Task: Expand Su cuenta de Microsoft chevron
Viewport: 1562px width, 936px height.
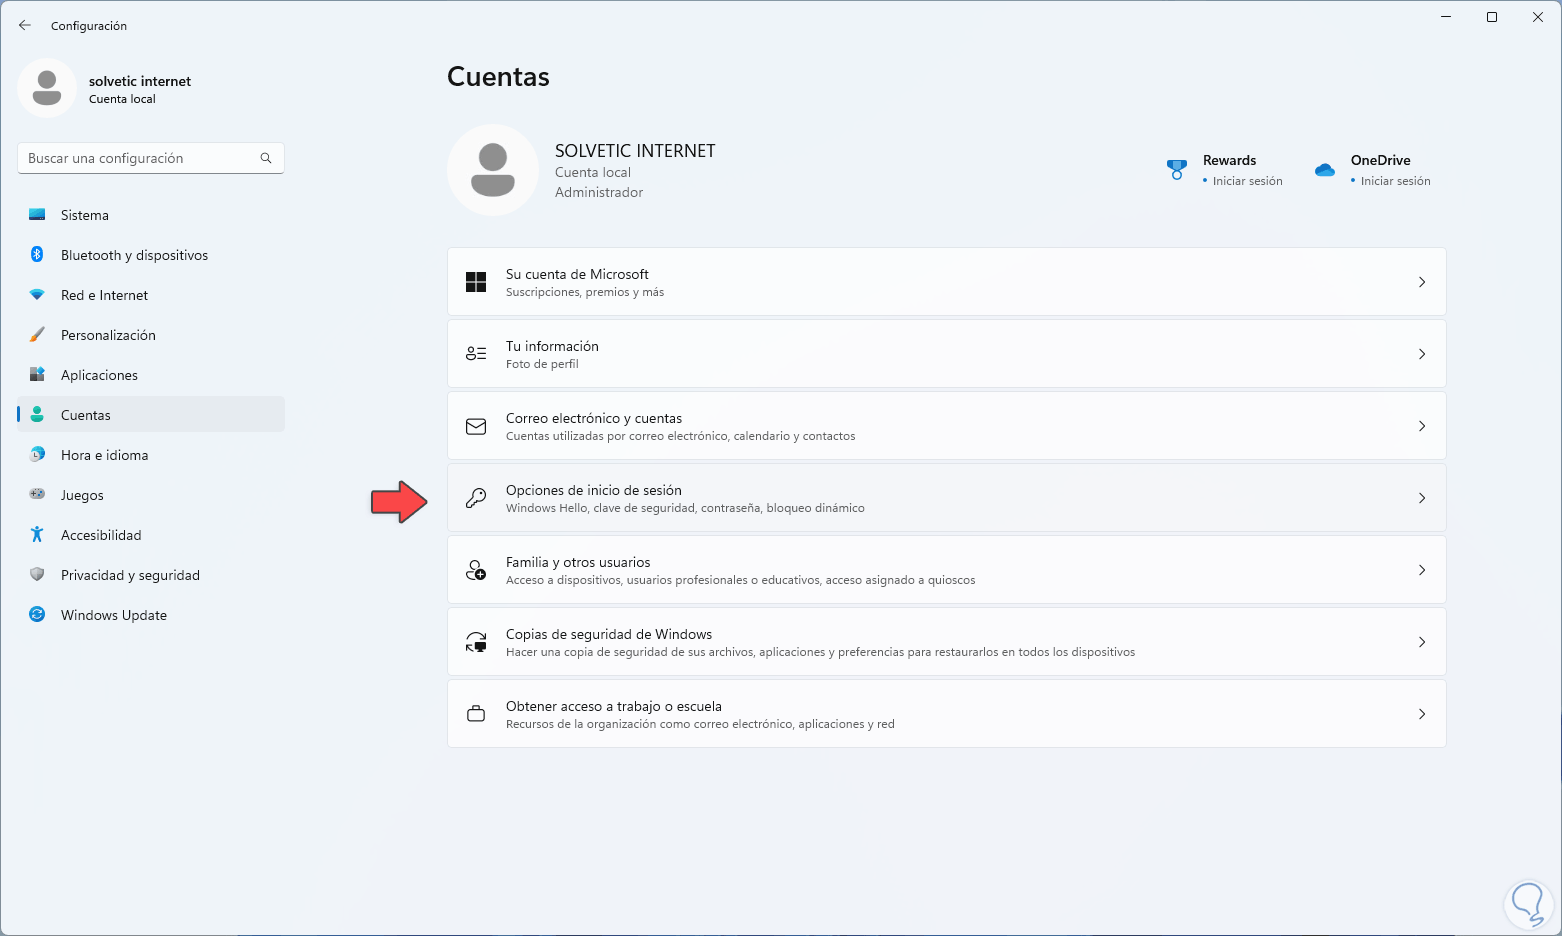Action: (x=1422, y=282)
